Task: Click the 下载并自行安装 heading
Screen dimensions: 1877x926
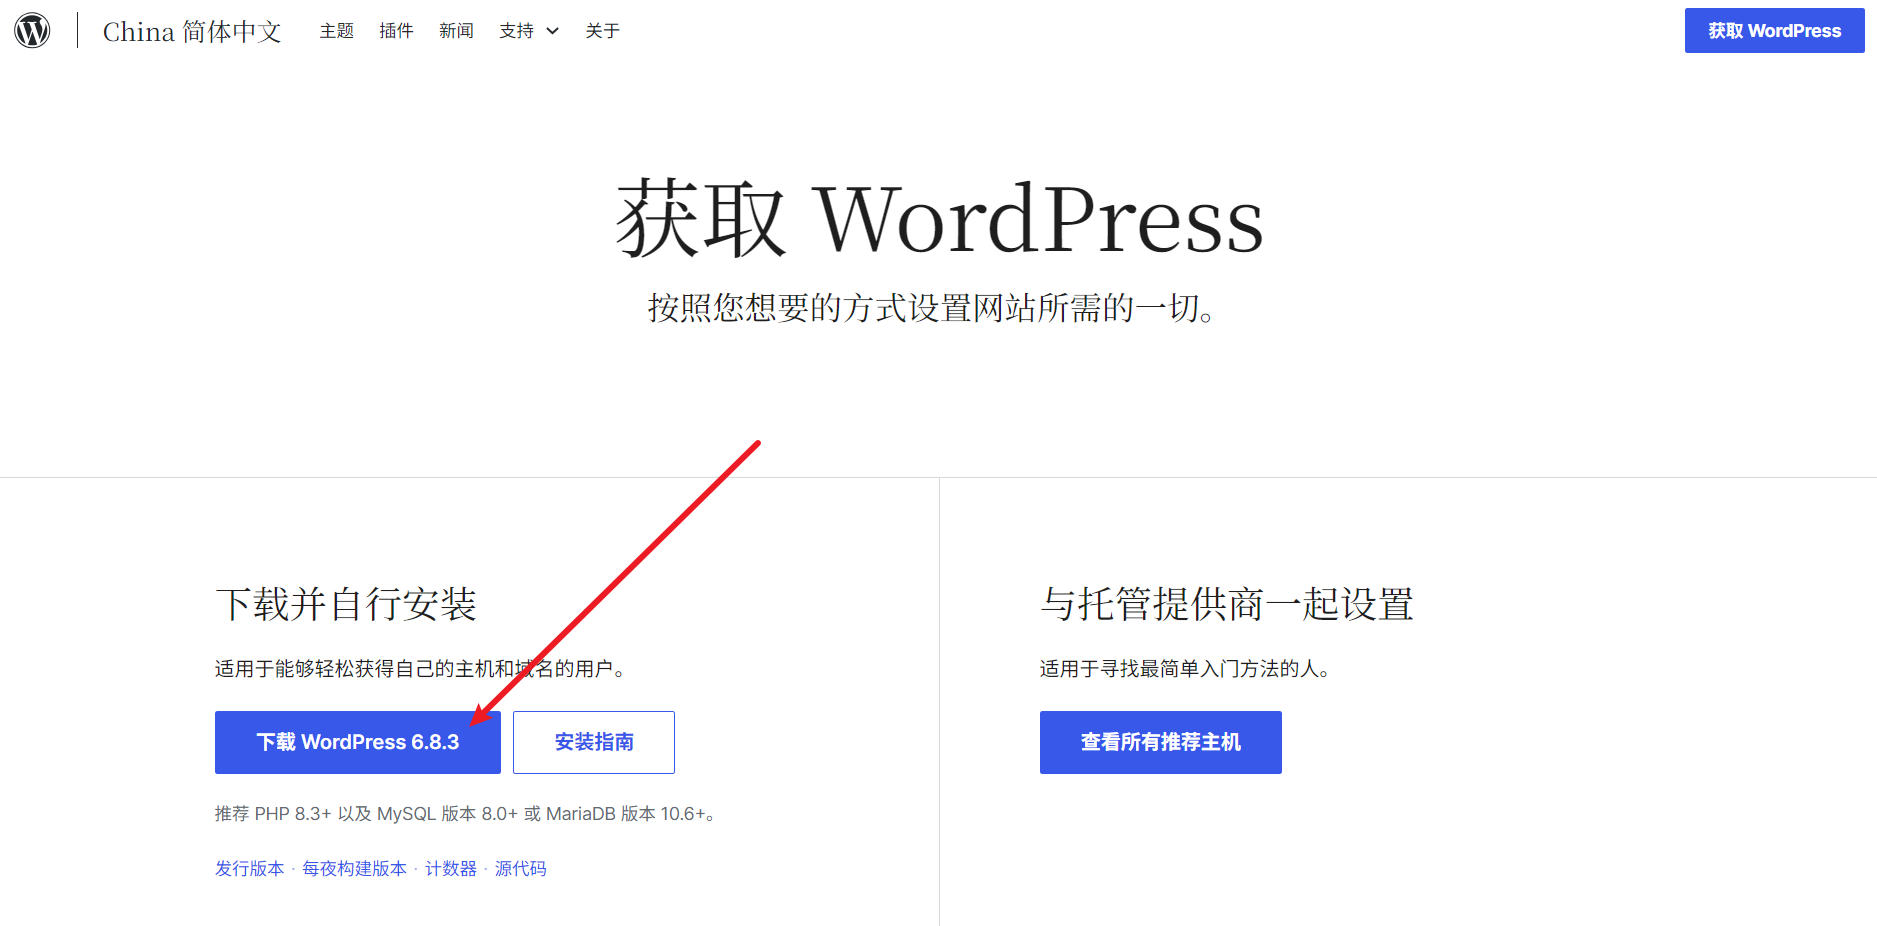Action: coord(346,604)
